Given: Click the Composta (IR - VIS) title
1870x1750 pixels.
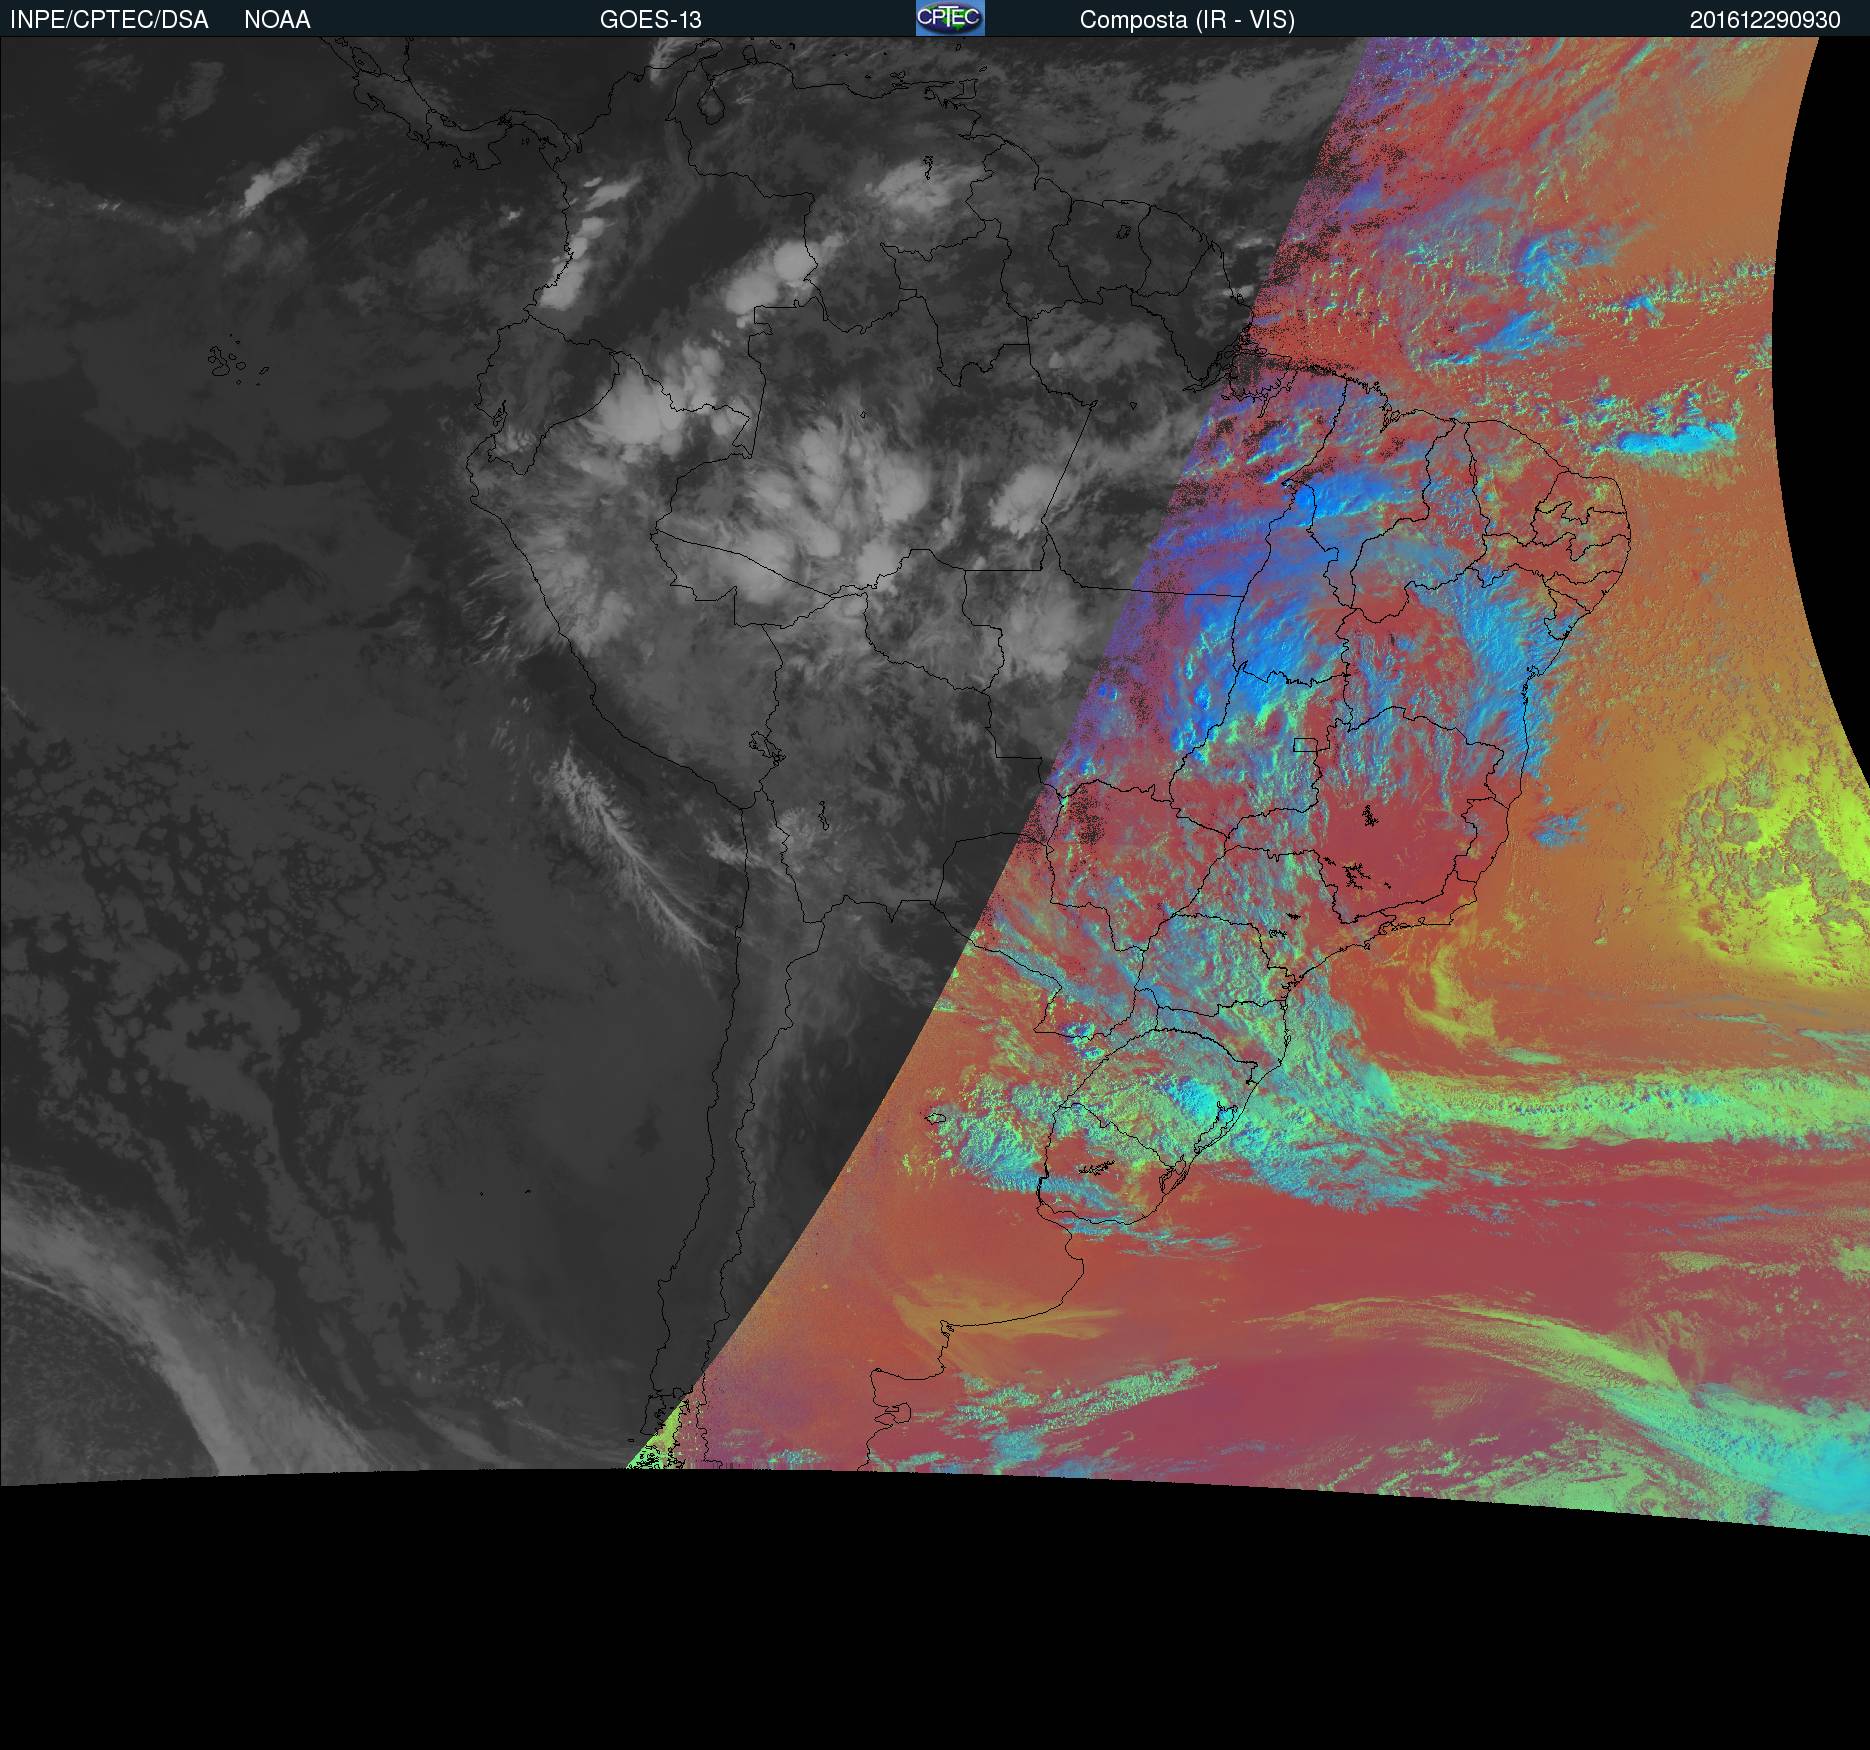Looking at the screenshot, I should point(1187,20).
